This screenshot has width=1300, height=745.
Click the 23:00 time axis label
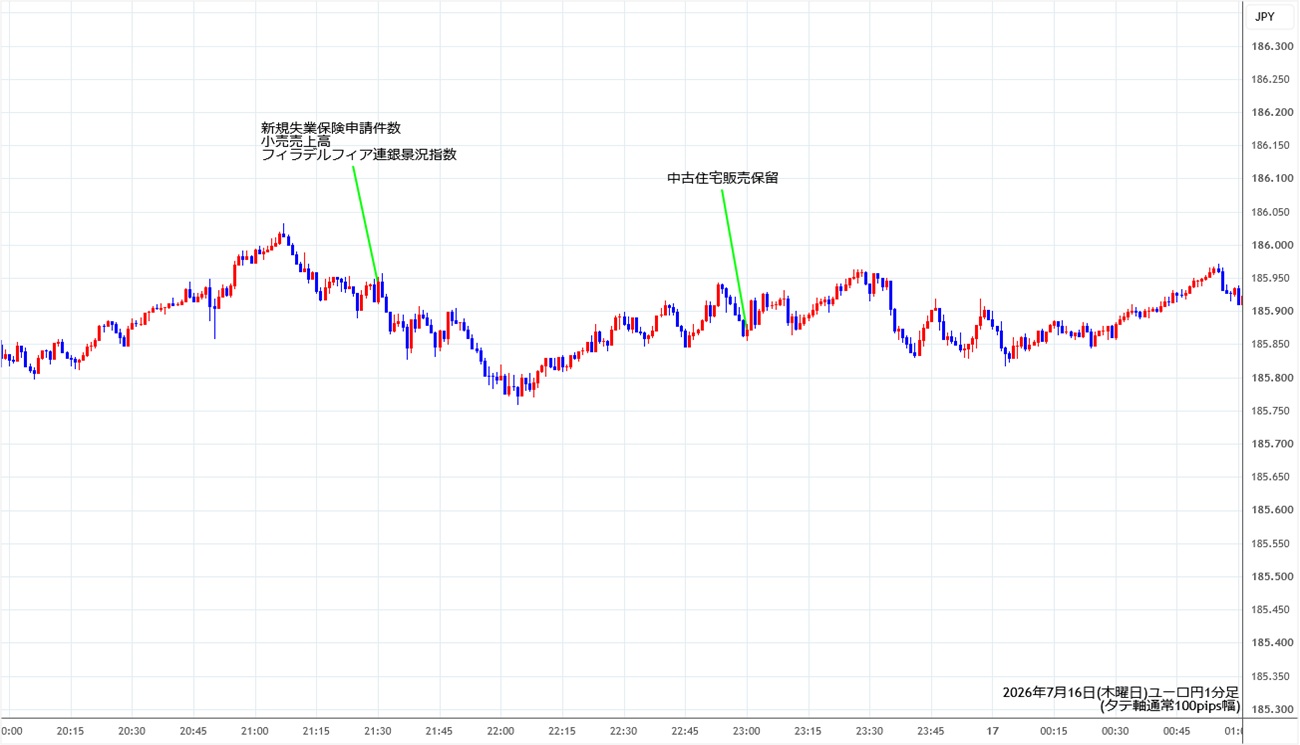(x=748, y=731)
